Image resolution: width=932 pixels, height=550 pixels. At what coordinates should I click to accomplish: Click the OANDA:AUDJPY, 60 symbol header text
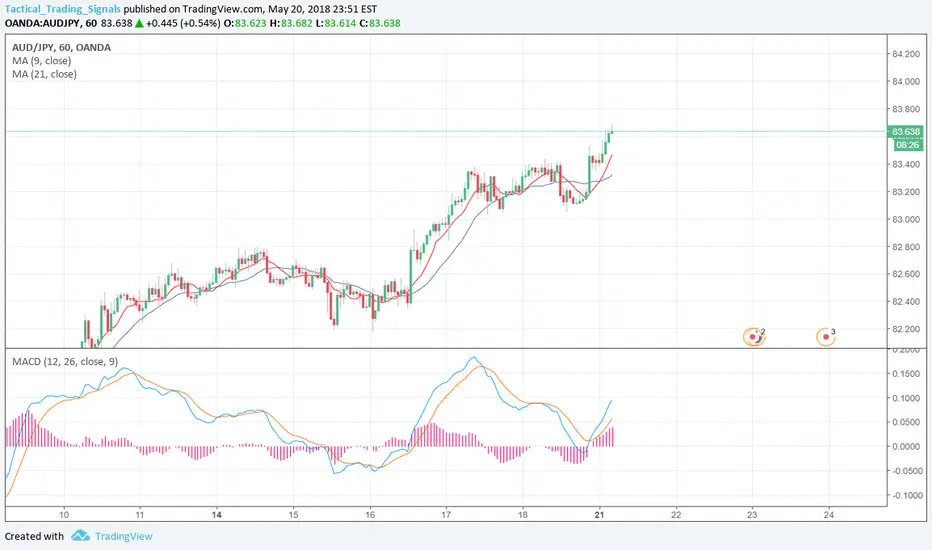coord(51,24)
